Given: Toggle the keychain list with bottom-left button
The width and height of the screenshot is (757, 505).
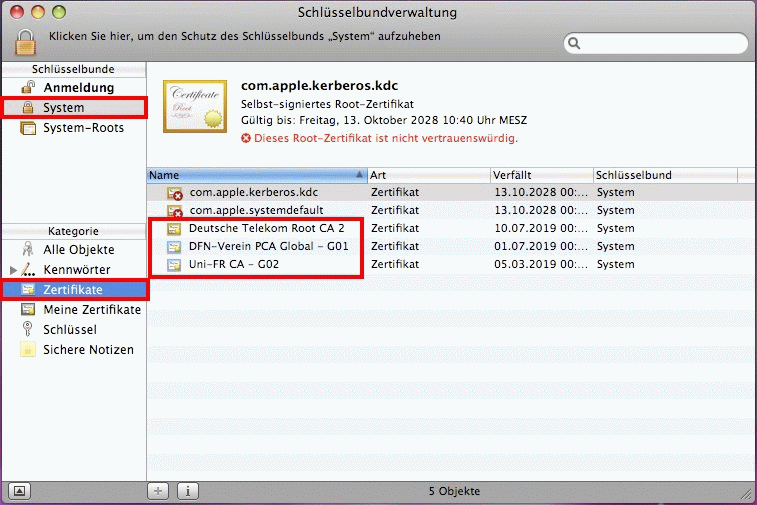Looking at the screenshot, I should coord(19,491).
